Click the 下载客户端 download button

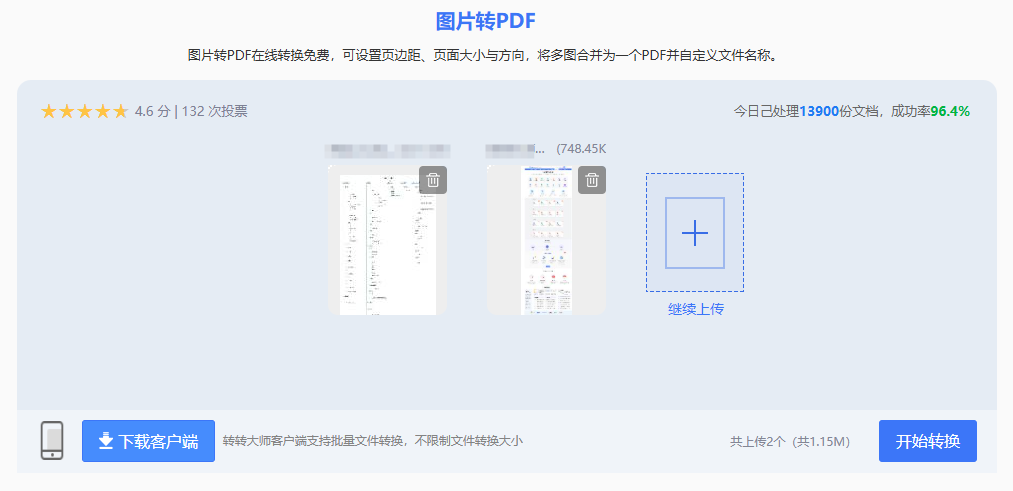(148, 441)
